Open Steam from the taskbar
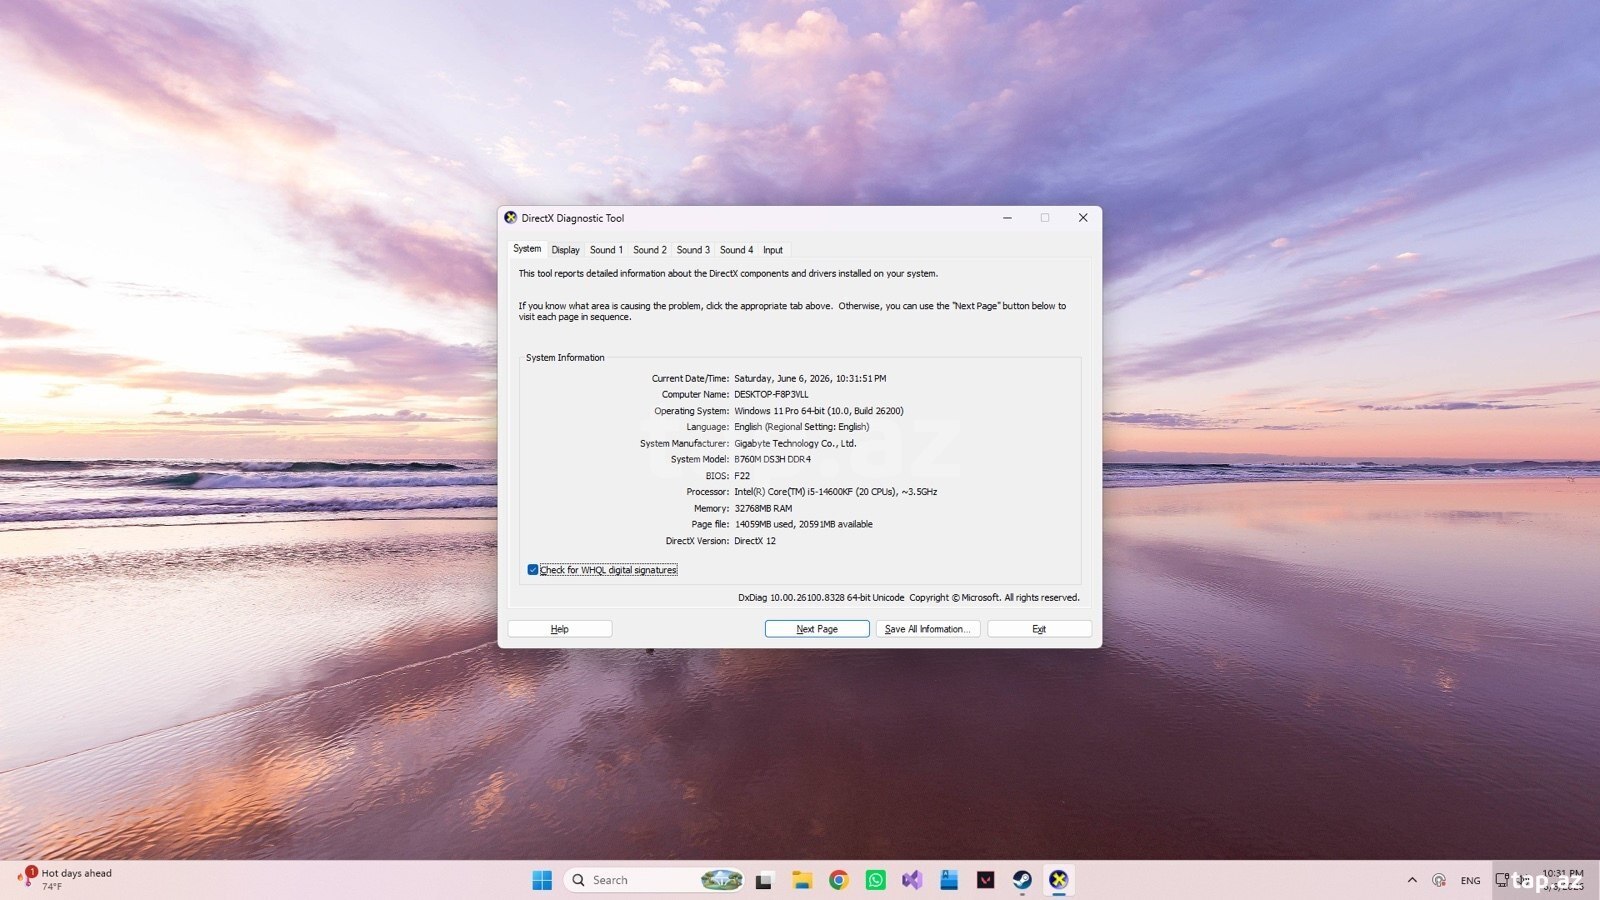The width and height of the screenshot is (1600, 900). pyautogui.click(x=1022, y=880)
